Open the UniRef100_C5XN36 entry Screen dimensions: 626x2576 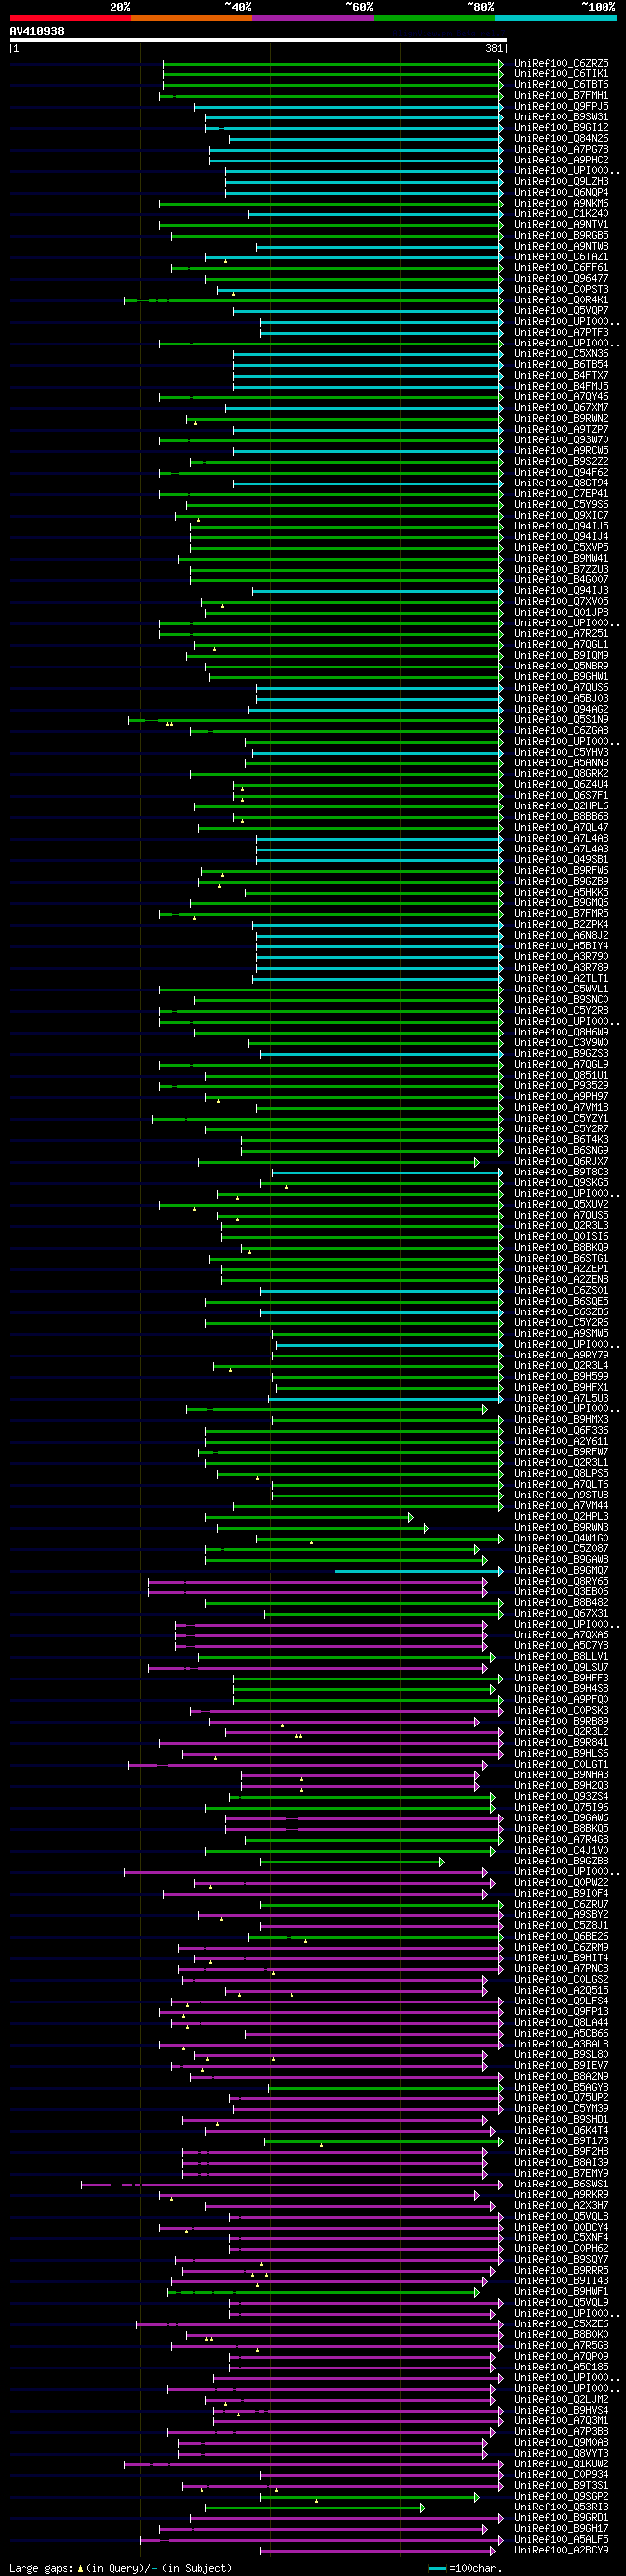pos(561,354)
